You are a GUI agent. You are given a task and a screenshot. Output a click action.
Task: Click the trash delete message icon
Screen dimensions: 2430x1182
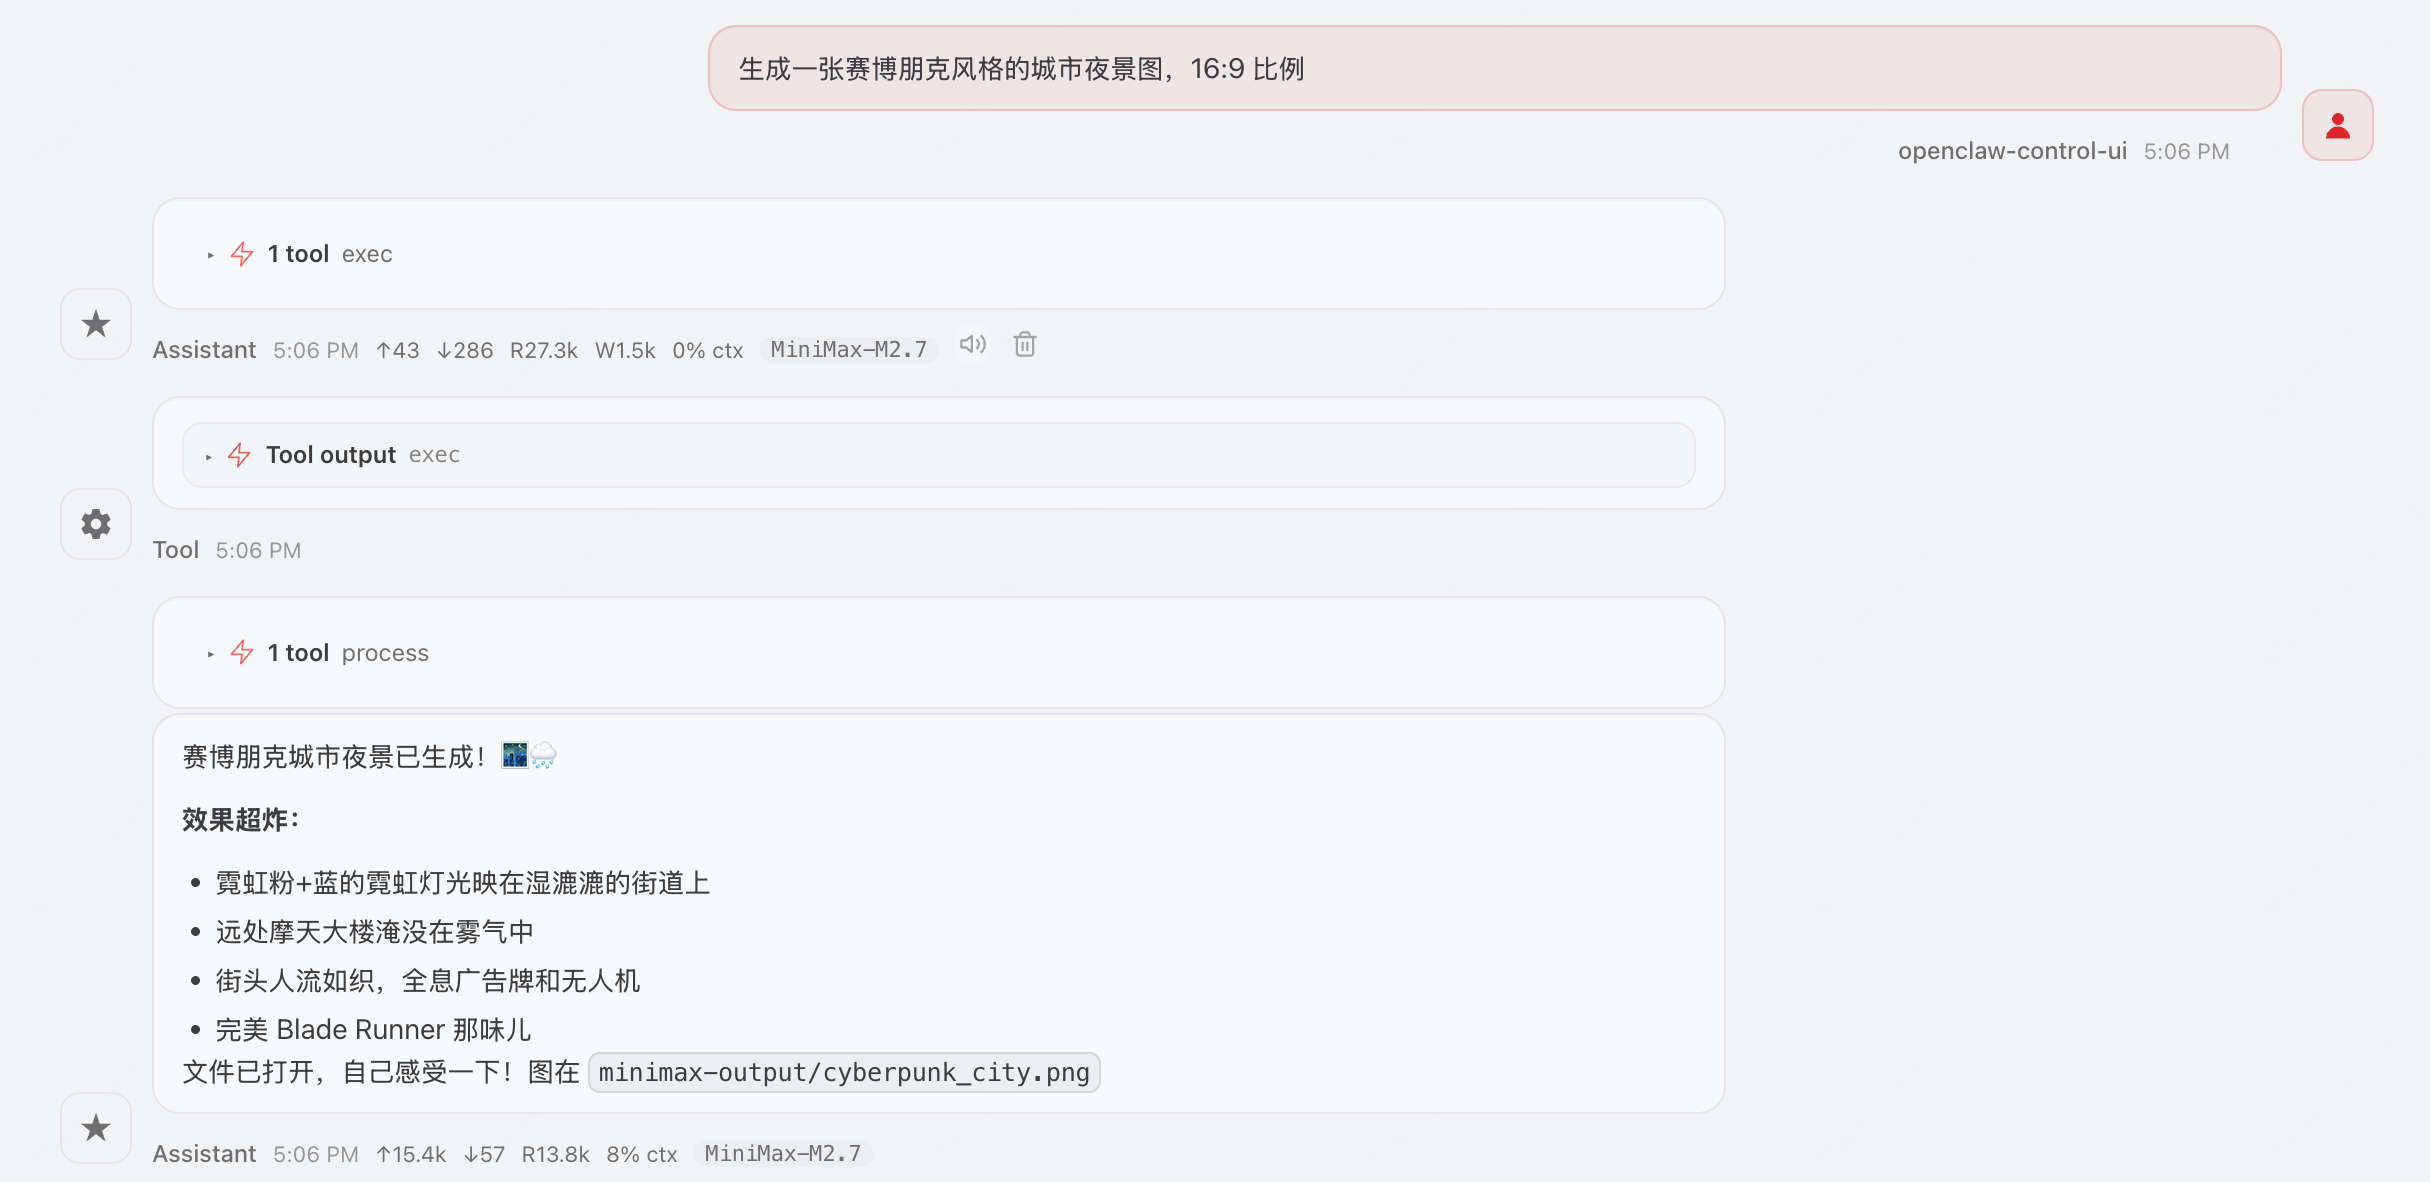click(x=1024, y=345)
